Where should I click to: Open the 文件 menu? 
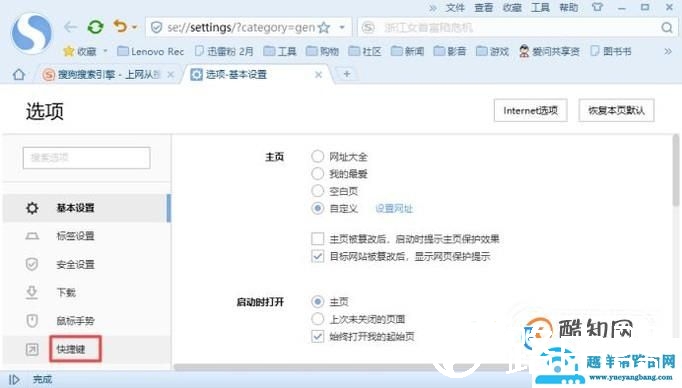[455, 7]
